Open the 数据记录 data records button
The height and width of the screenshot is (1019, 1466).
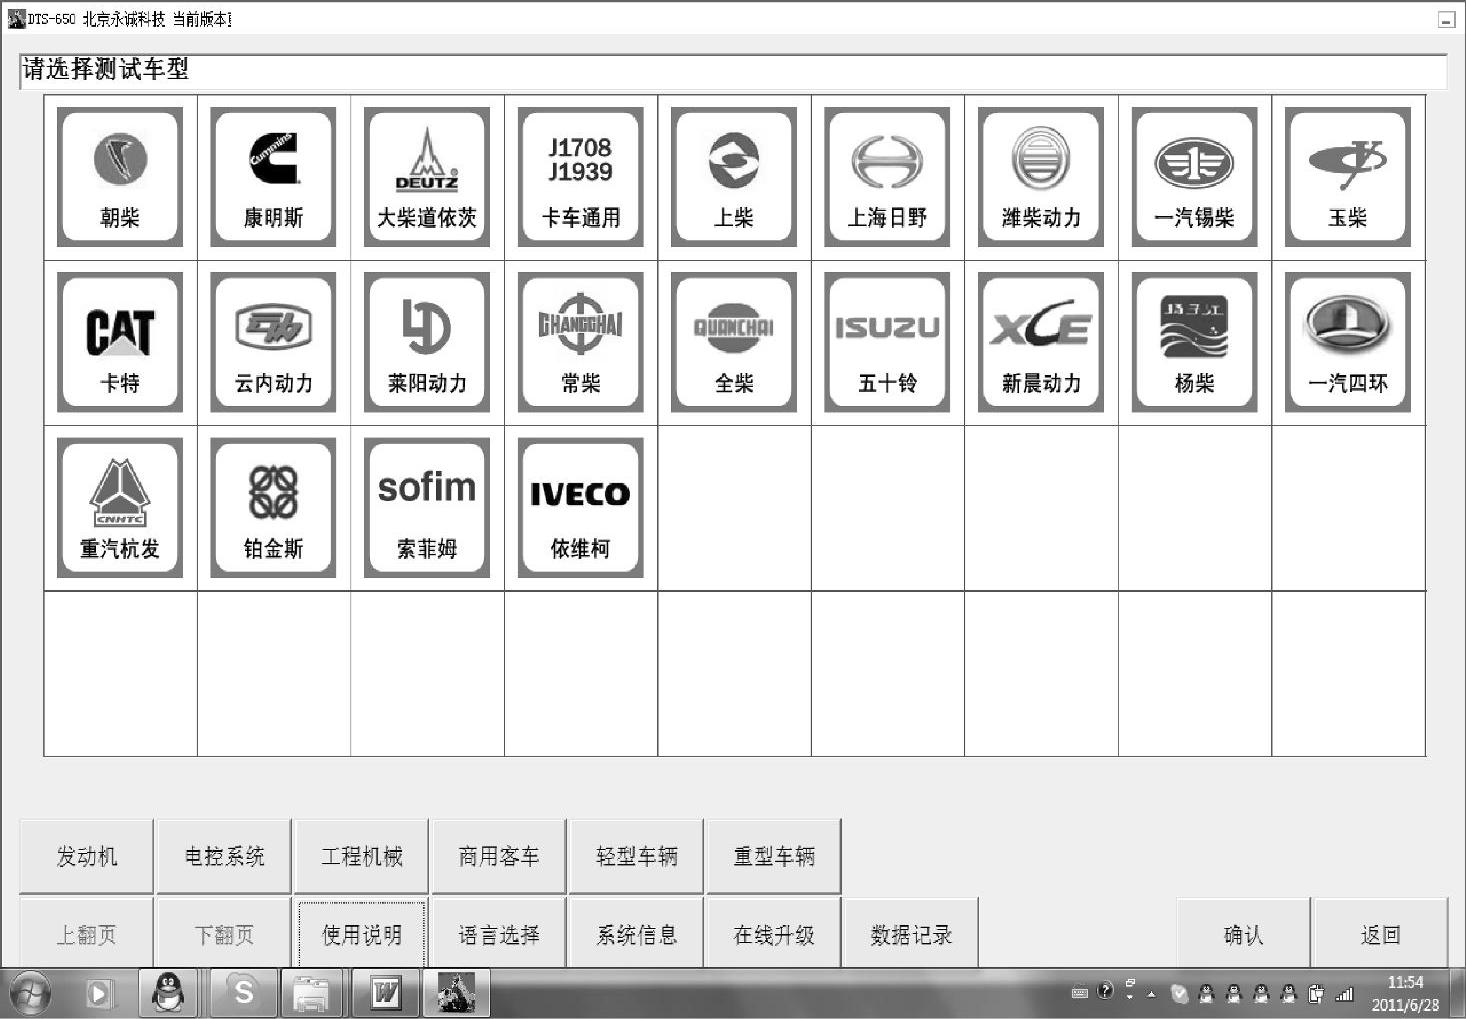911,934
